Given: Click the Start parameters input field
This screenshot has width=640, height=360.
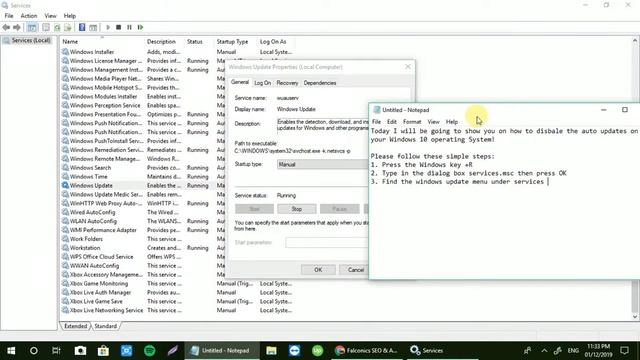Looking at the screenshot, I should 327,242.
